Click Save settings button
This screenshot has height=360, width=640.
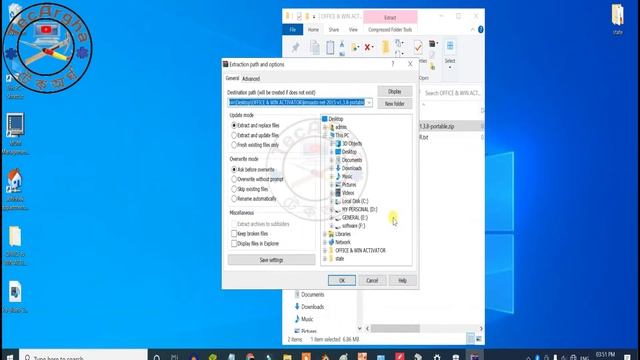click(271, 260)
